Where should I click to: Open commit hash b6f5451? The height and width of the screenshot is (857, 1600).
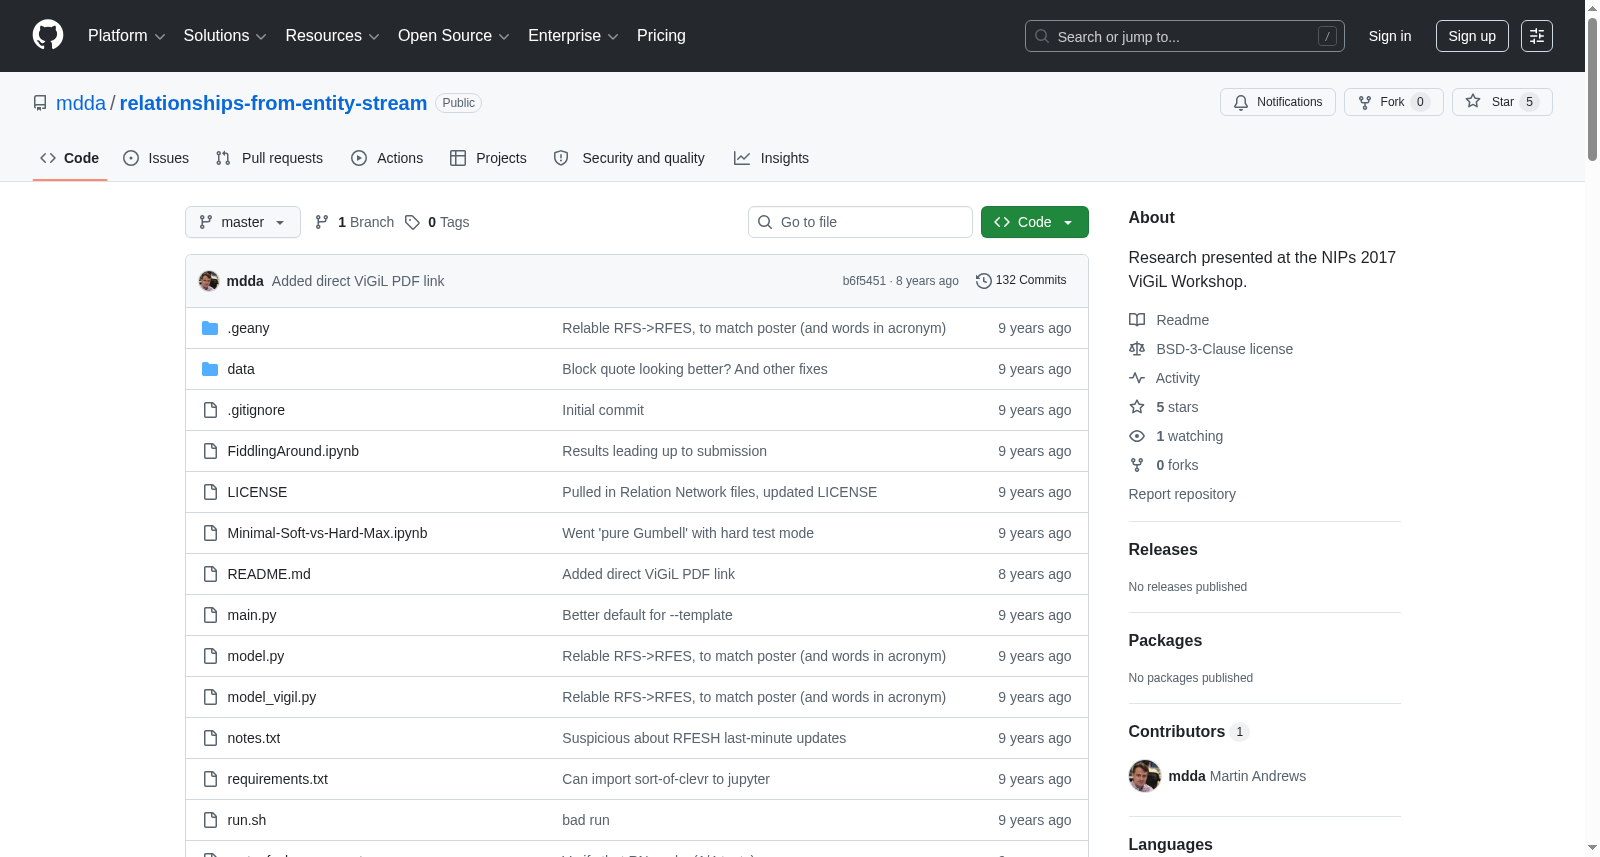pyautogui.click(x=864, y=281)
